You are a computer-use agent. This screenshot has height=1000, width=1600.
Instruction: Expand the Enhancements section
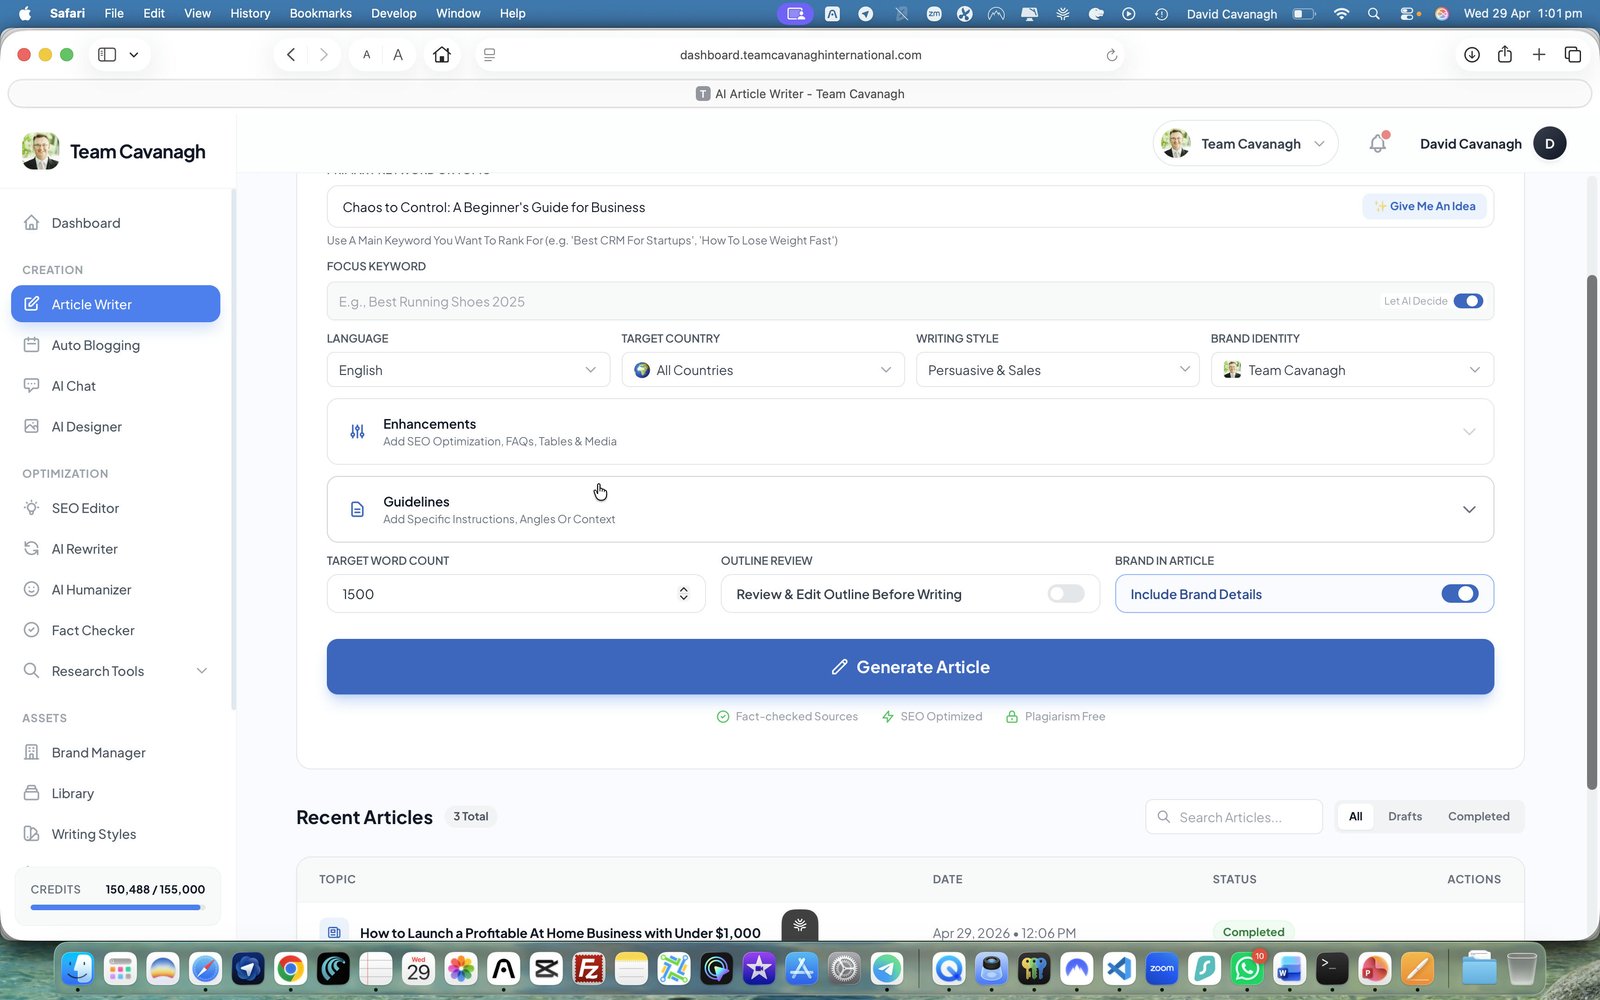coord(910,432)
